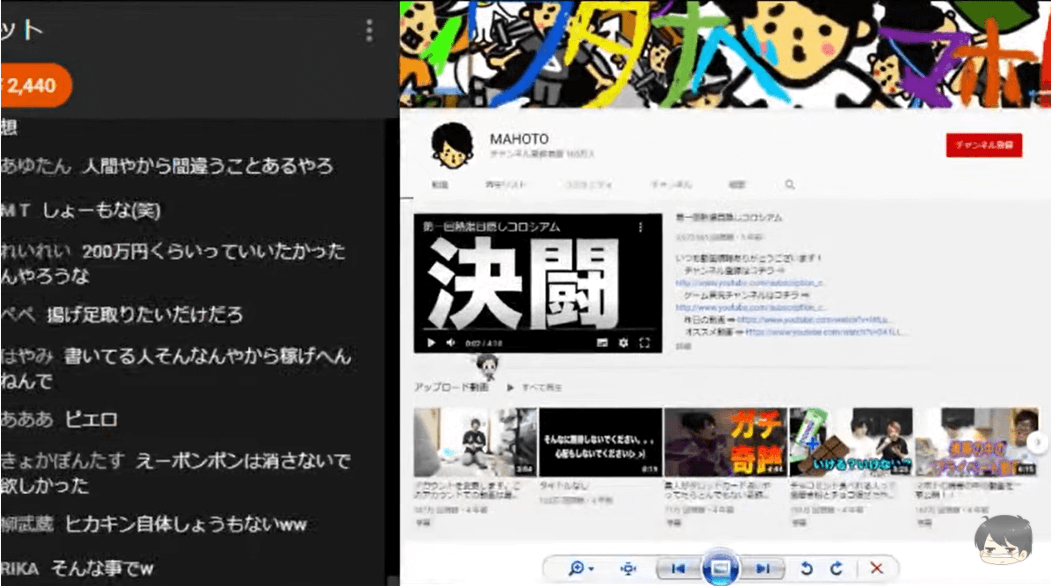The width and height of the screenshot is (1051, 586).
Task: Enter fullscreen on the 決闘 video
Action: click(645, 343)
